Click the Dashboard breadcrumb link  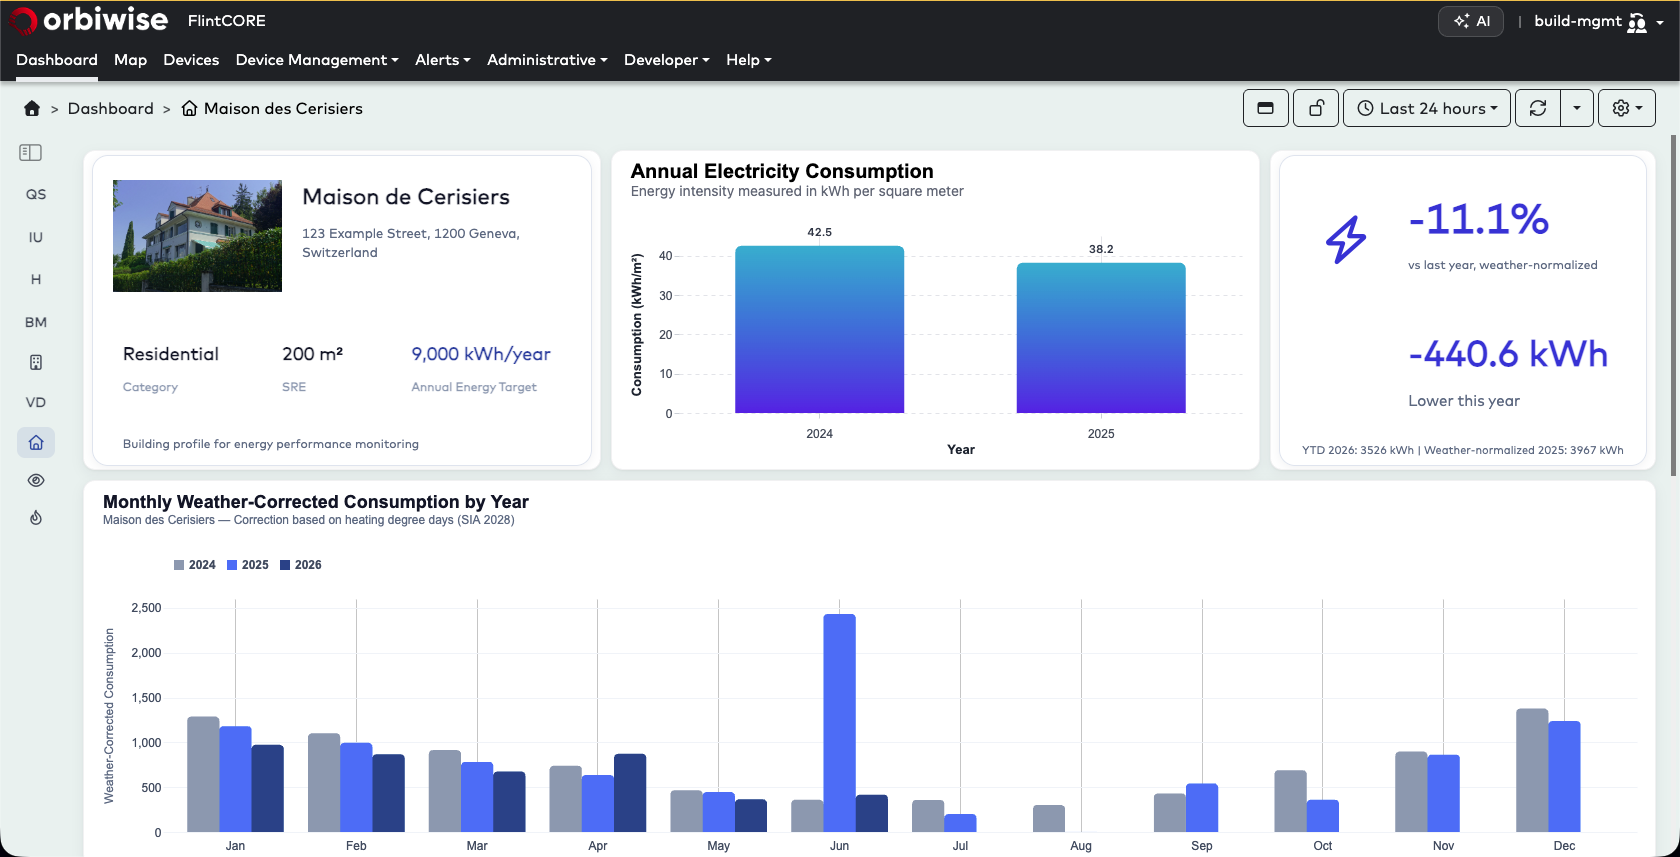point(111,109)
